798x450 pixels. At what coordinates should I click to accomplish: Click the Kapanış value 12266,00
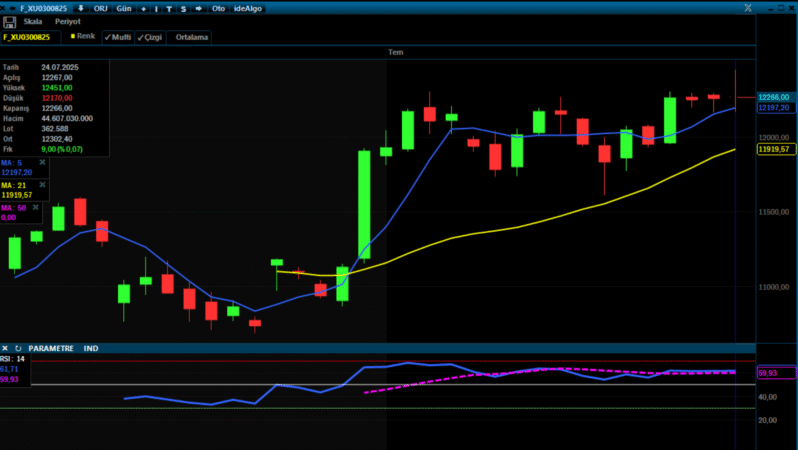point(57,108)
